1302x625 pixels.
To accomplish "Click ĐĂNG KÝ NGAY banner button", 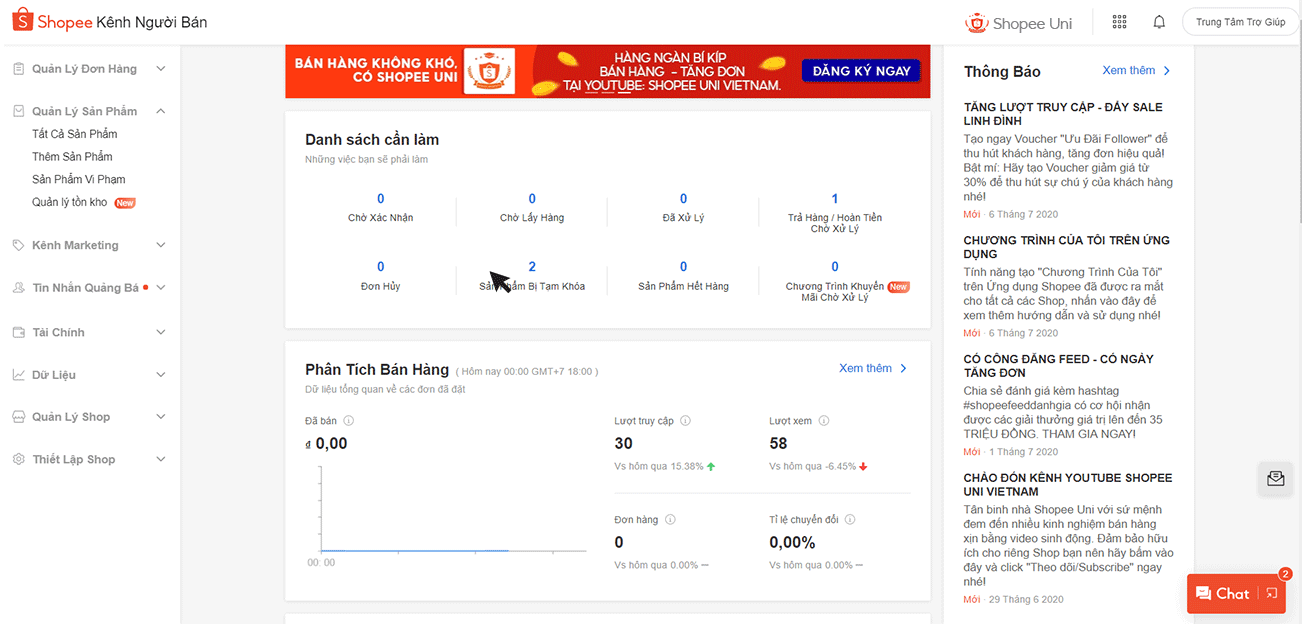I will point(860,71).
